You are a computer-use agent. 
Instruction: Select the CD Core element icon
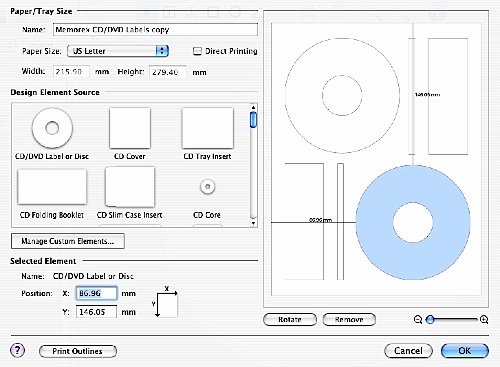[207, 186]
